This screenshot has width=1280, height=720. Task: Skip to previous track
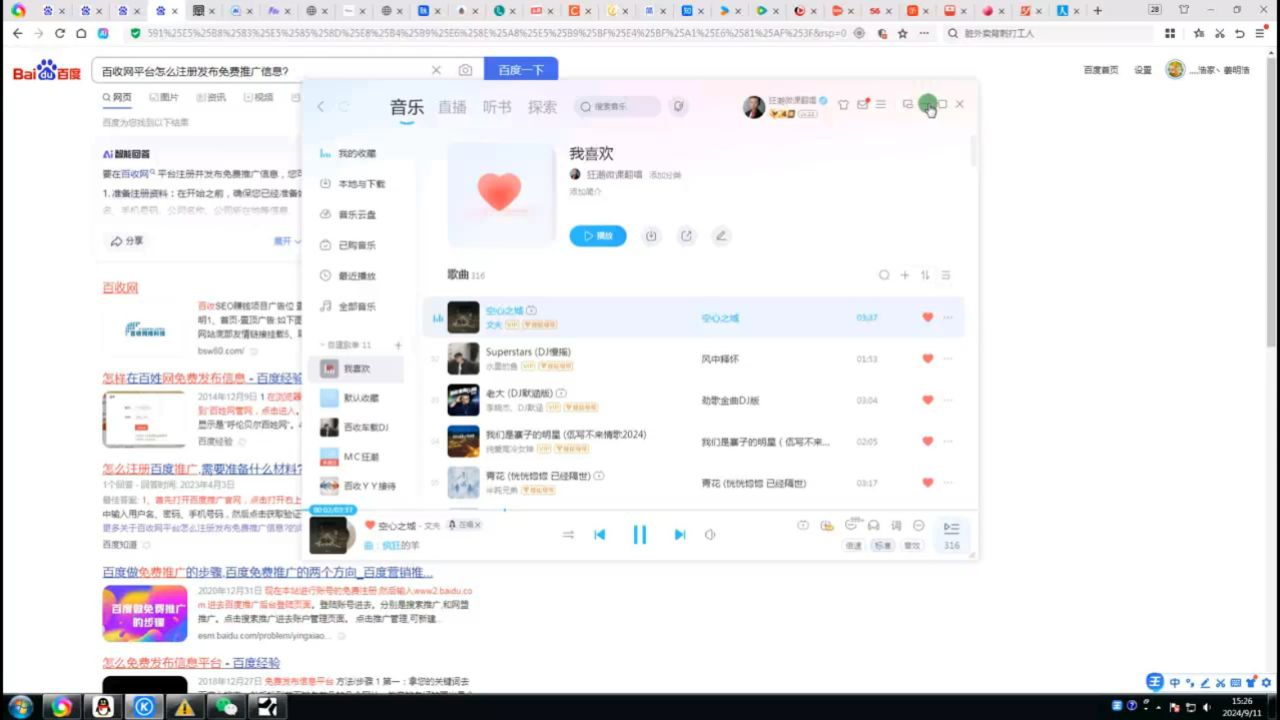point(600,535)
